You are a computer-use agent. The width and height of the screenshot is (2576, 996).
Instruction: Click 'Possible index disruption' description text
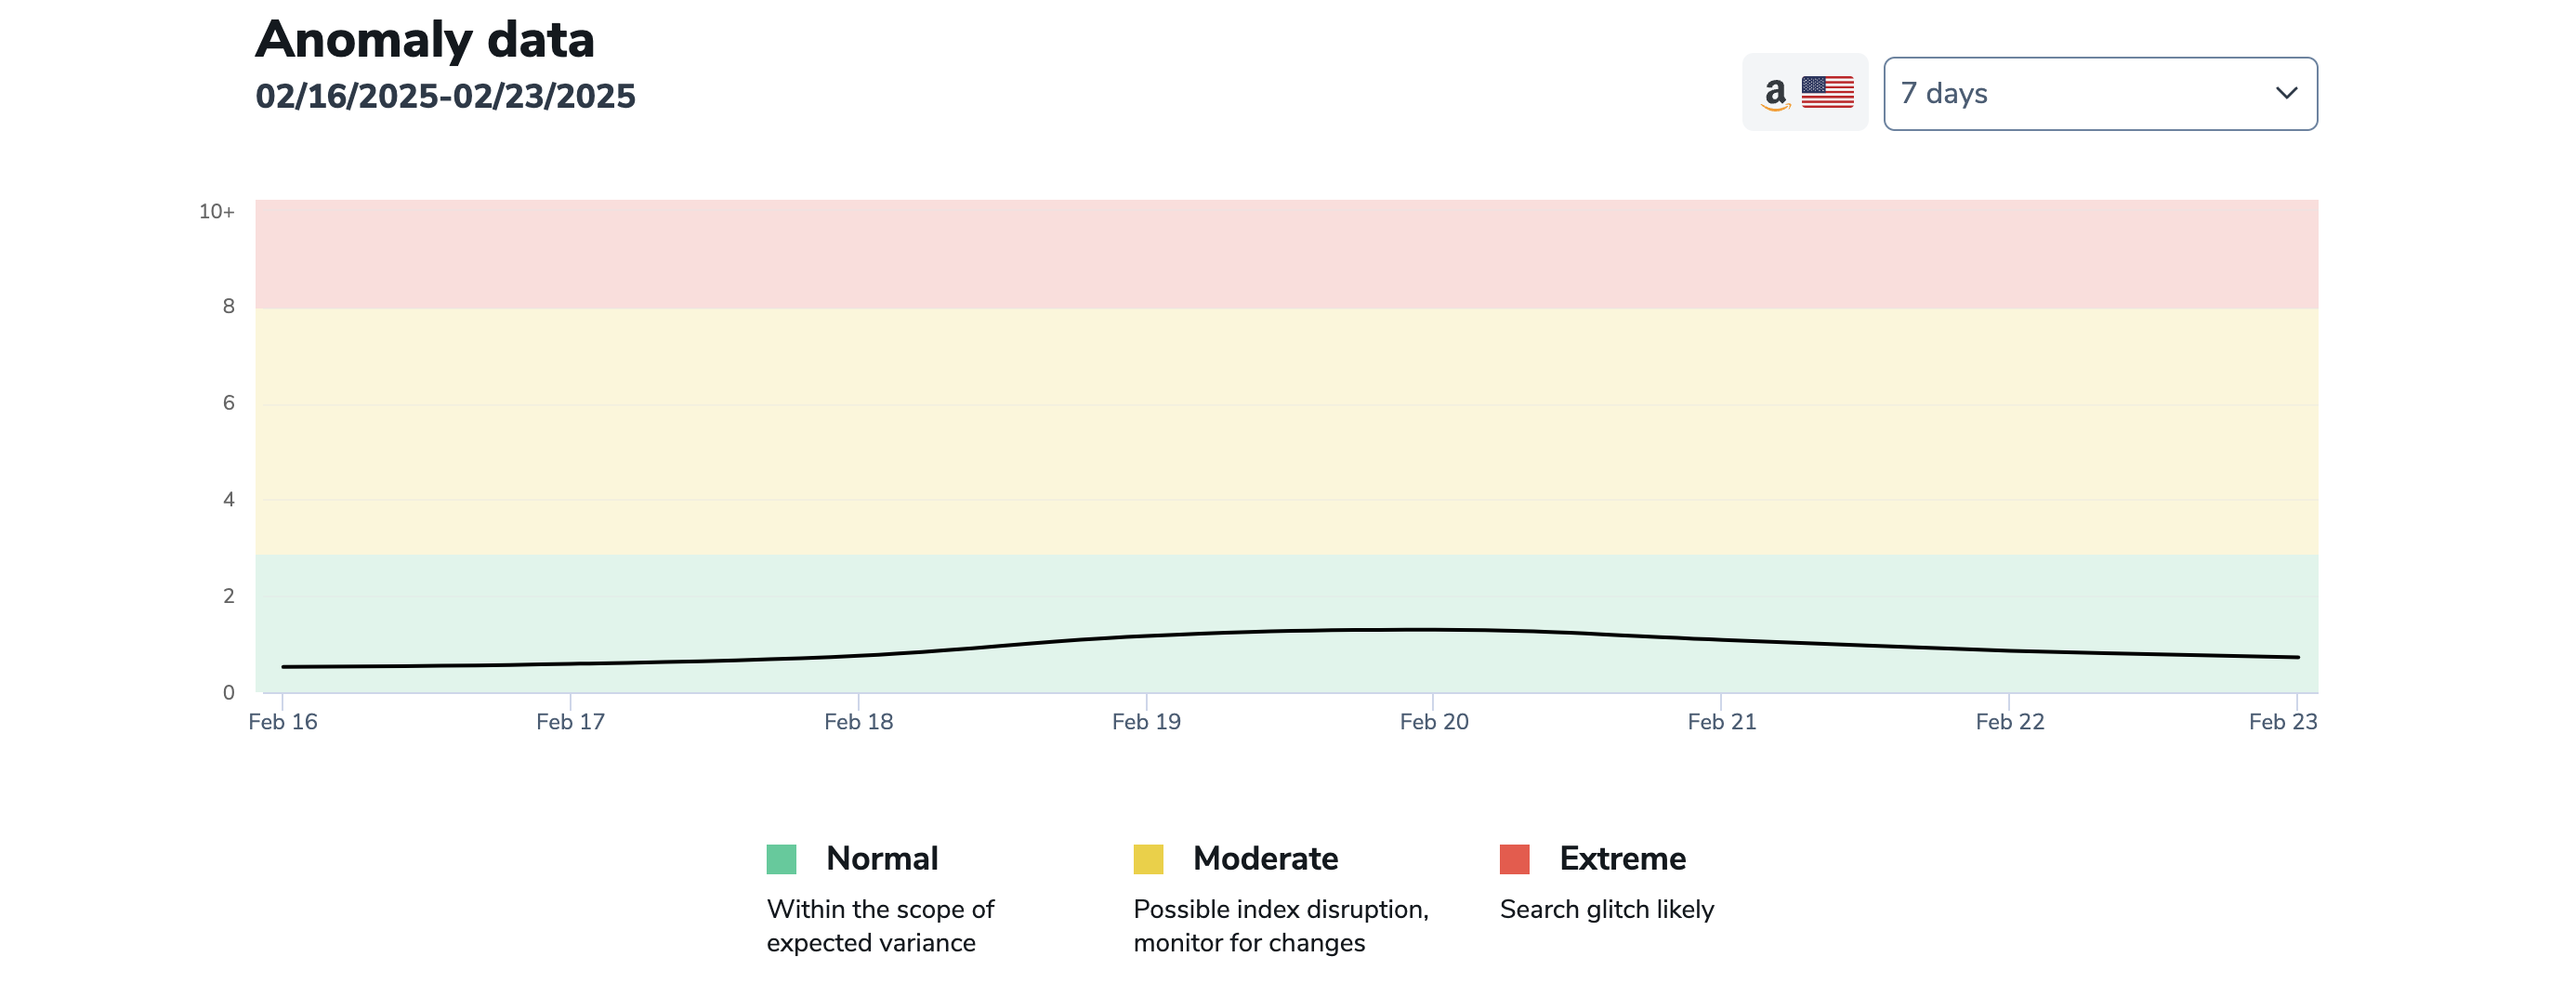point(1280,910)
